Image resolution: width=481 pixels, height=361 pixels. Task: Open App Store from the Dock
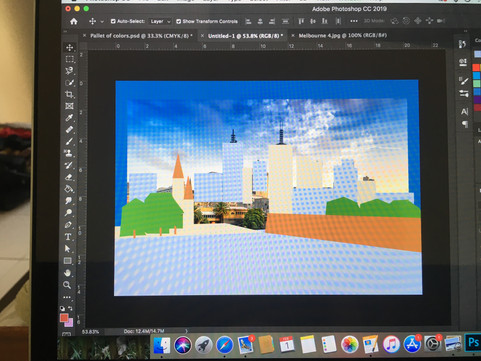coord(412,343)
